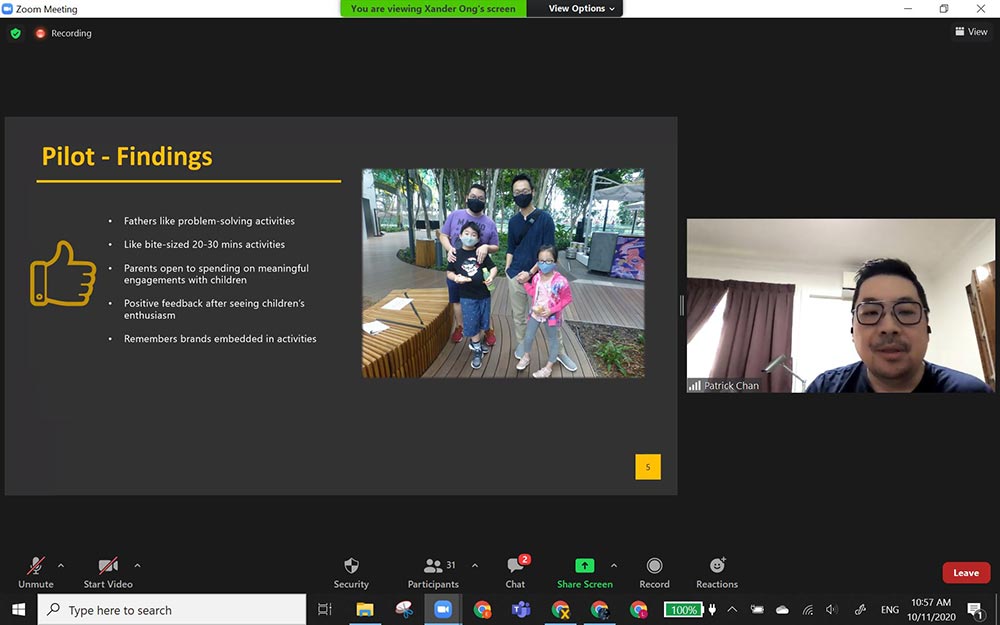Screen dimensions: 1000x625
Task: Unmute the microphone
Action: point(36,566)
